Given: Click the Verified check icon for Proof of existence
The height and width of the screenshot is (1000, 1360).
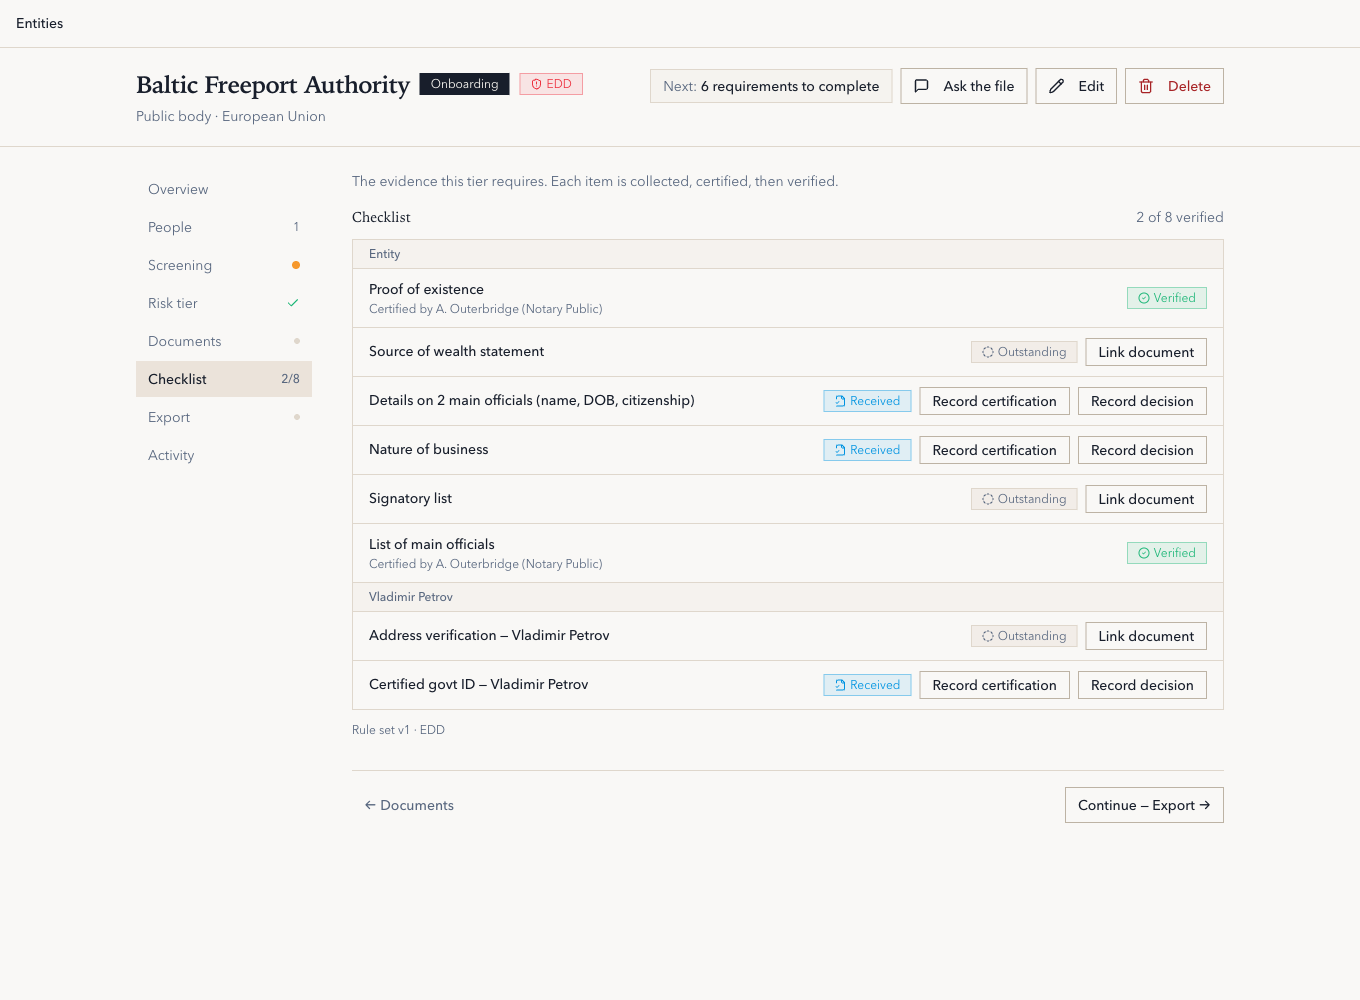Looking at the screenshot, I should (1144, 298).
